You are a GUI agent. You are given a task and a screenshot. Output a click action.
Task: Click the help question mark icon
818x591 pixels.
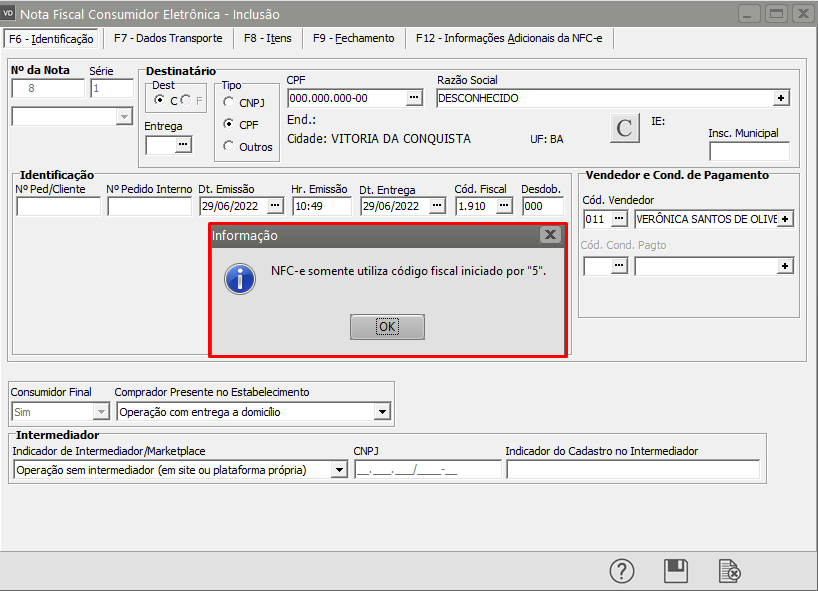622,571
